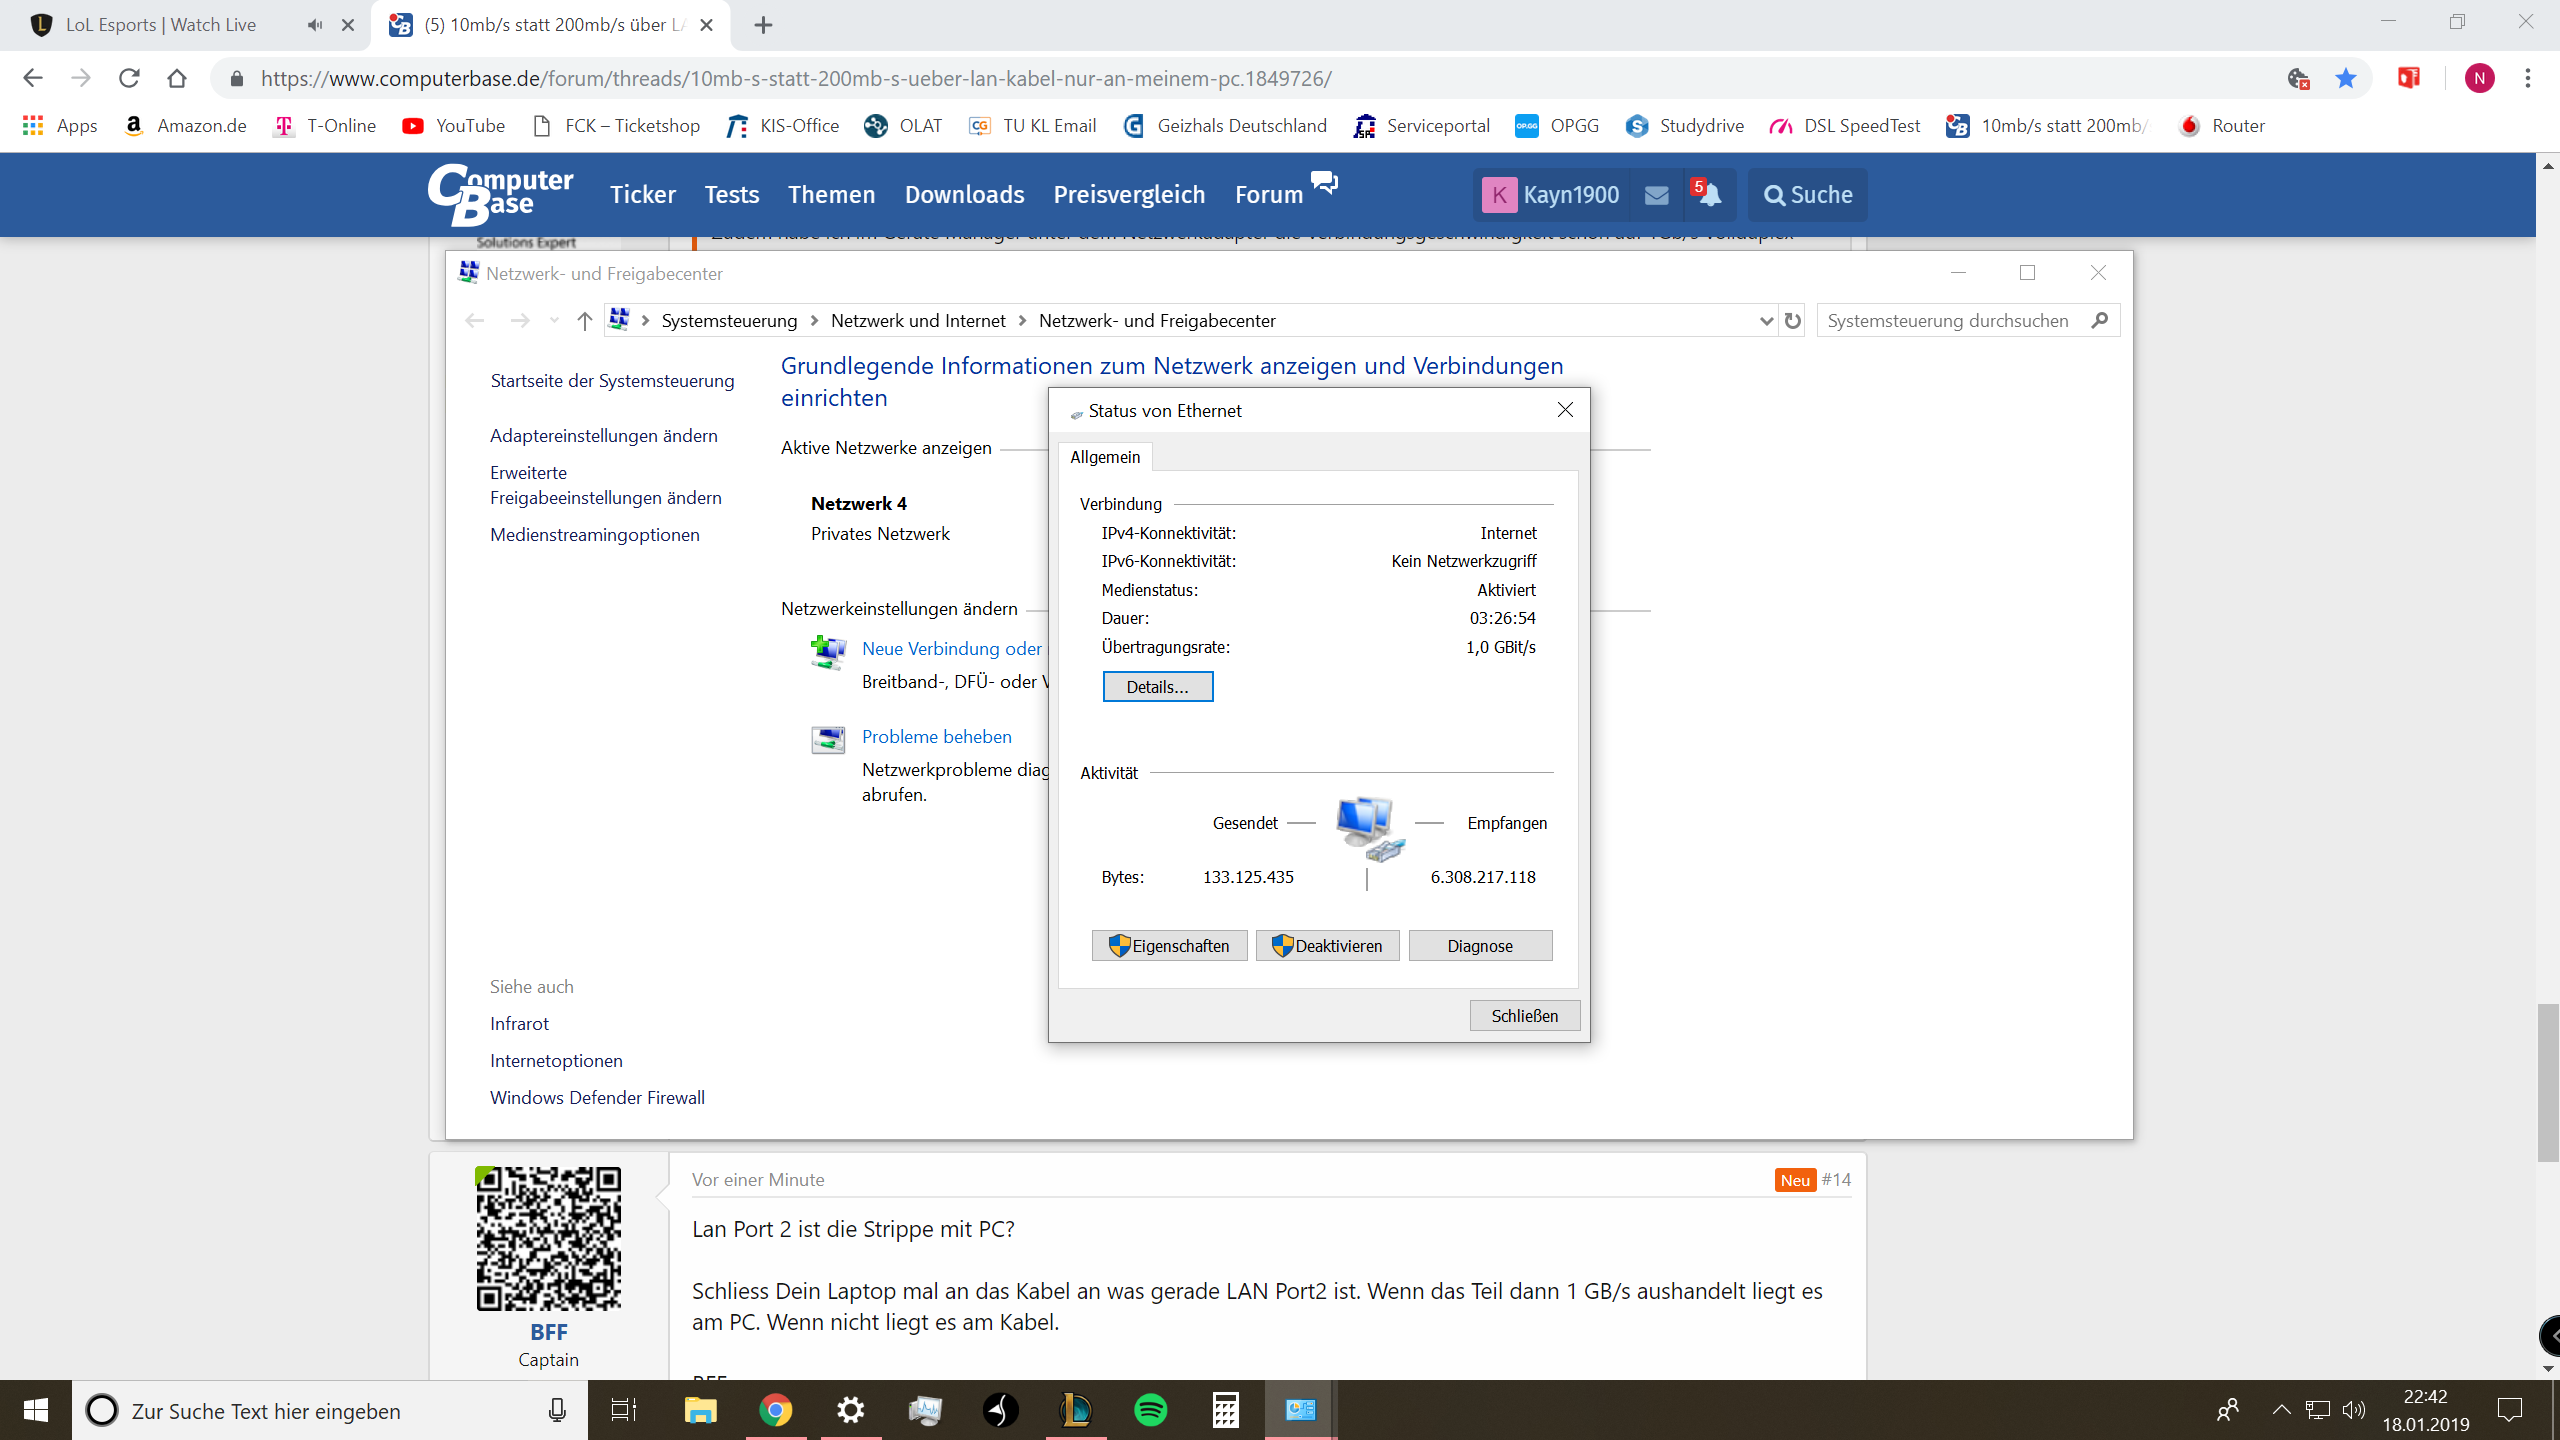Click the browser reload icon

pos(129,78)
